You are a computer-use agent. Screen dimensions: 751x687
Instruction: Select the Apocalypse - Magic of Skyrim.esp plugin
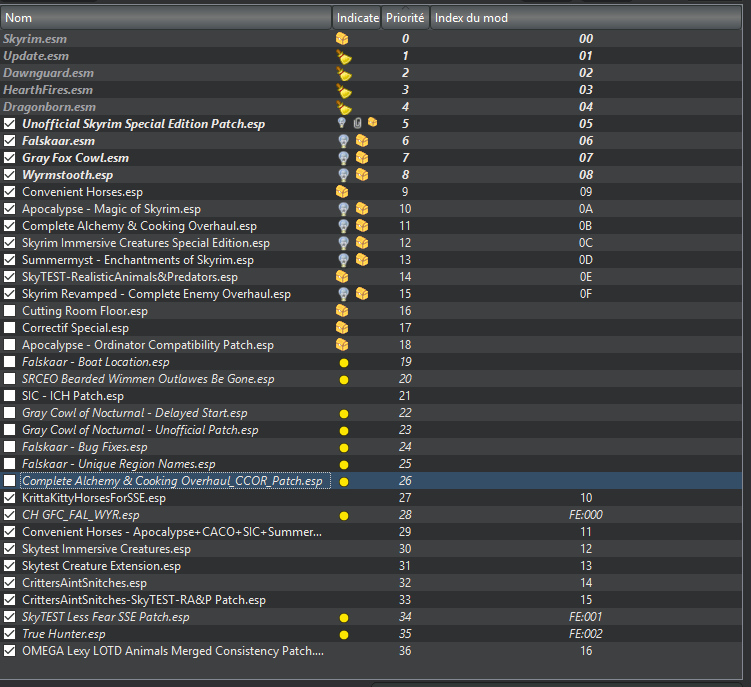[x=111, y=209]
